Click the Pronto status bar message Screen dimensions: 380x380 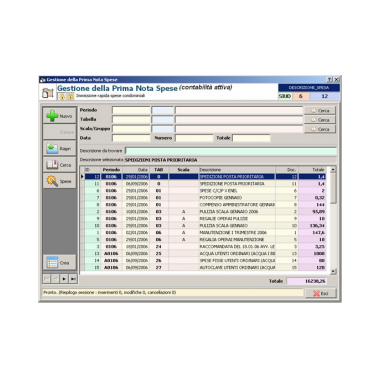coord(173,293)
